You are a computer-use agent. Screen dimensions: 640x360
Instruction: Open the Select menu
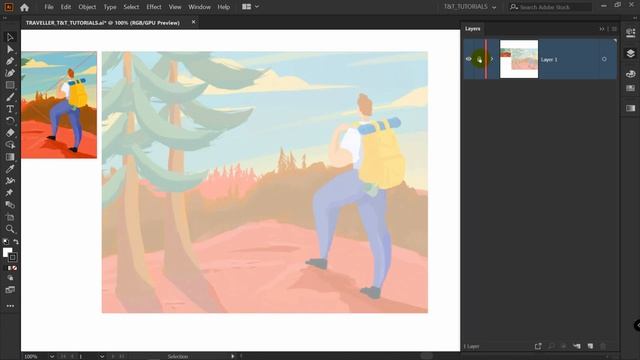click(131, 7)
